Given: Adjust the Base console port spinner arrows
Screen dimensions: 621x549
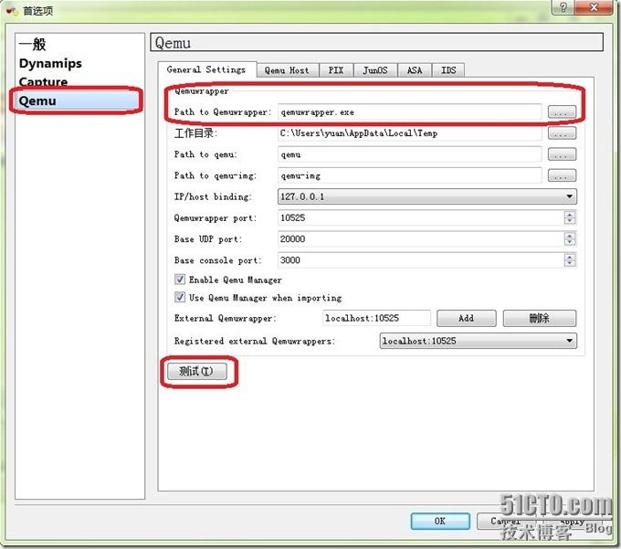Looking at the screenshot, I should [x=570, y=260].
